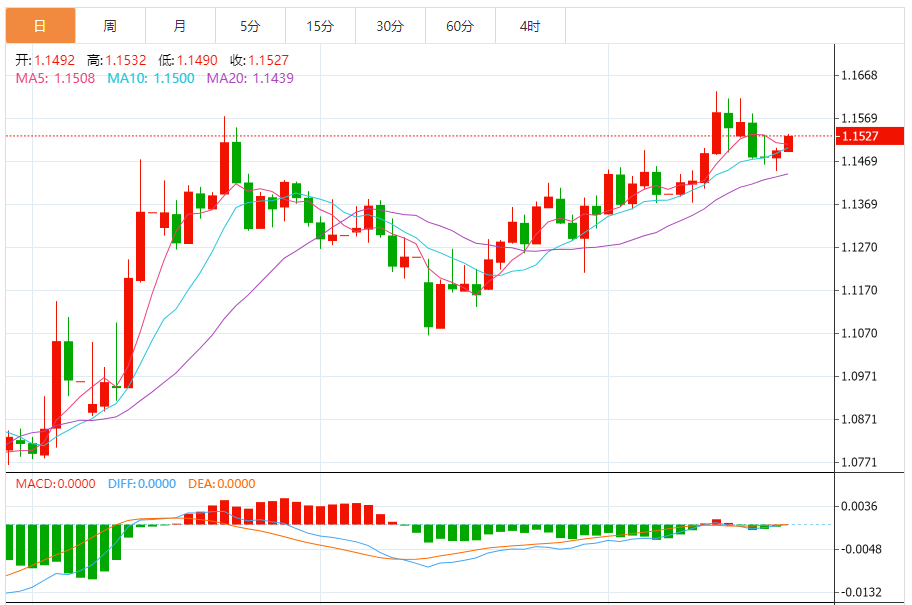Image resolution: width=912 pixels, height=605 pixels.
Task: Click the 1.1569 price axis label
Action: [859, 118]
